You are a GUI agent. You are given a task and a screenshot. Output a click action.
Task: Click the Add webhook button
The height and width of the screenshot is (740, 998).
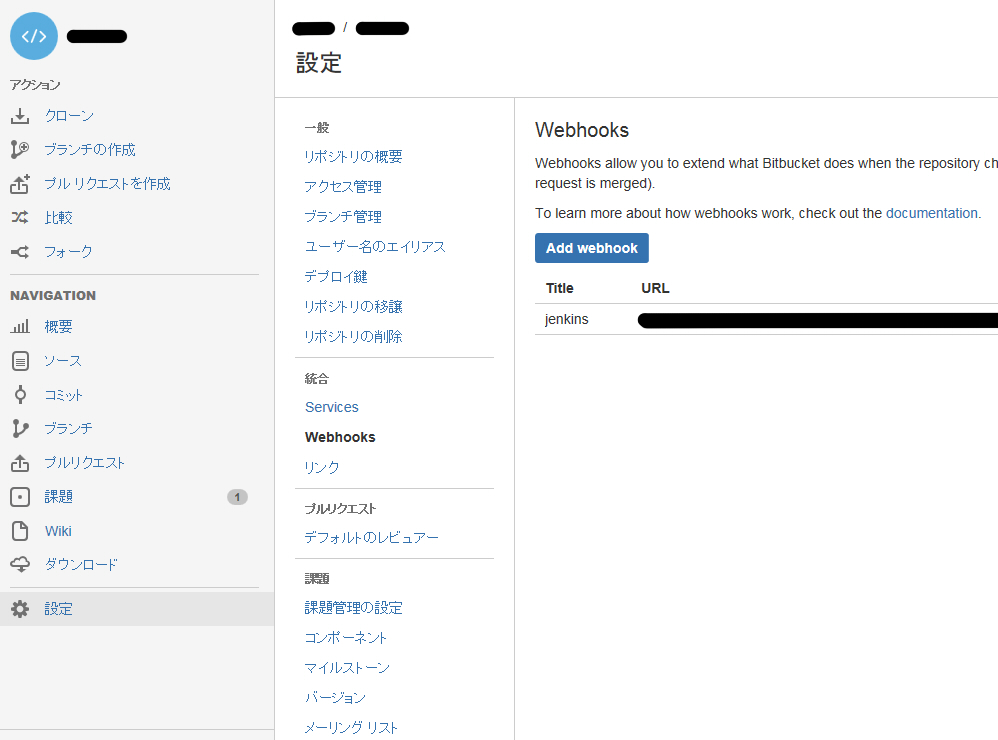pos(592,248)
